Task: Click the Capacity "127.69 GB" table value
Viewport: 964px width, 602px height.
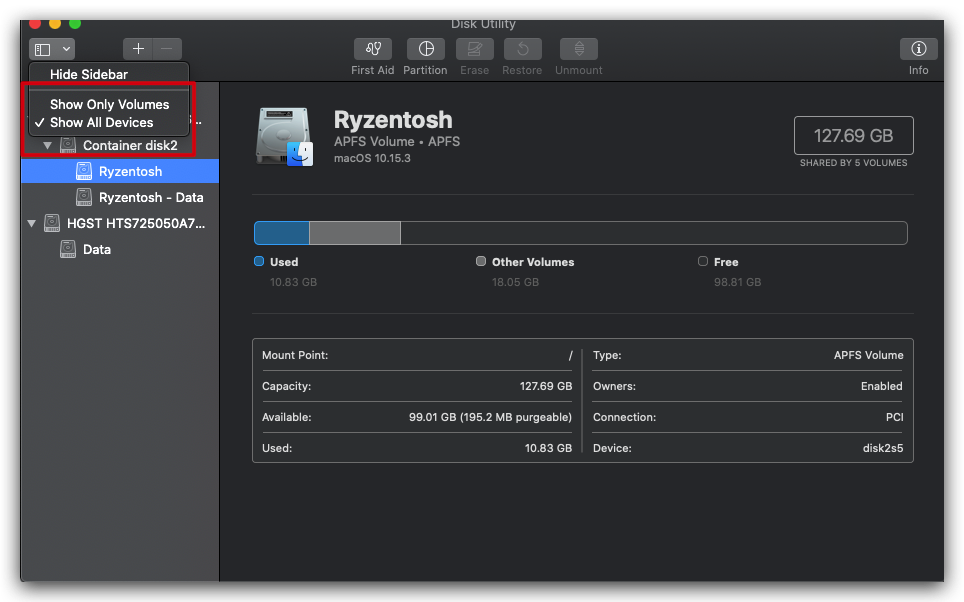Action: (546, 386)
